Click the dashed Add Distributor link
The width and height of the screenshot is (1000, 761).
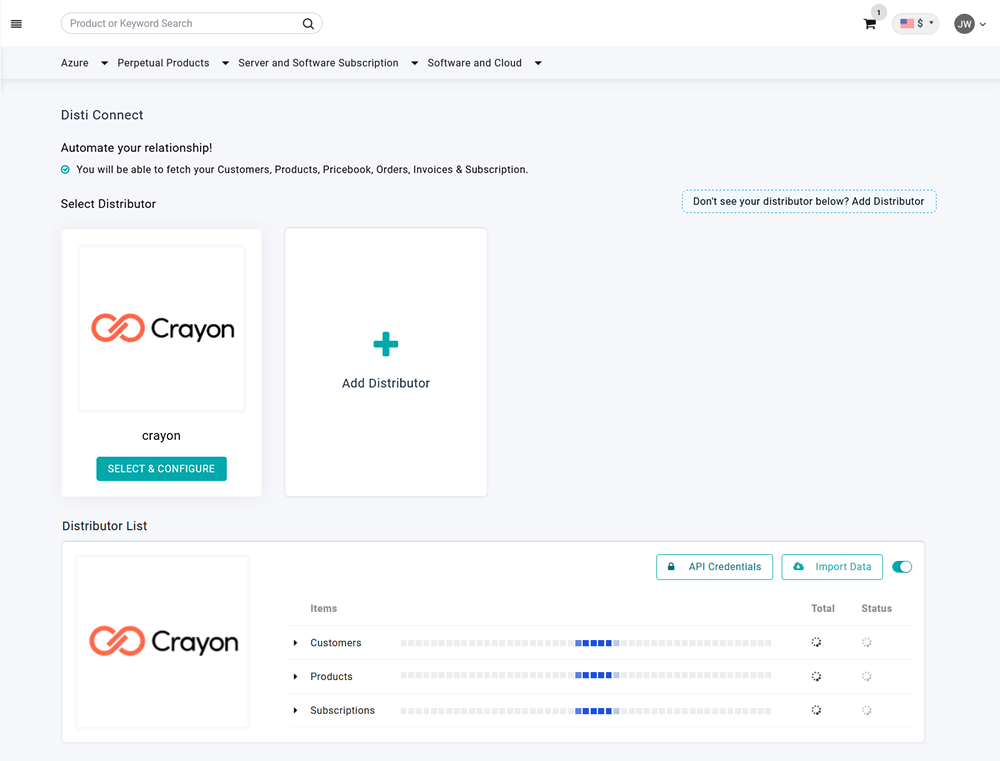(x=809, y=202)
